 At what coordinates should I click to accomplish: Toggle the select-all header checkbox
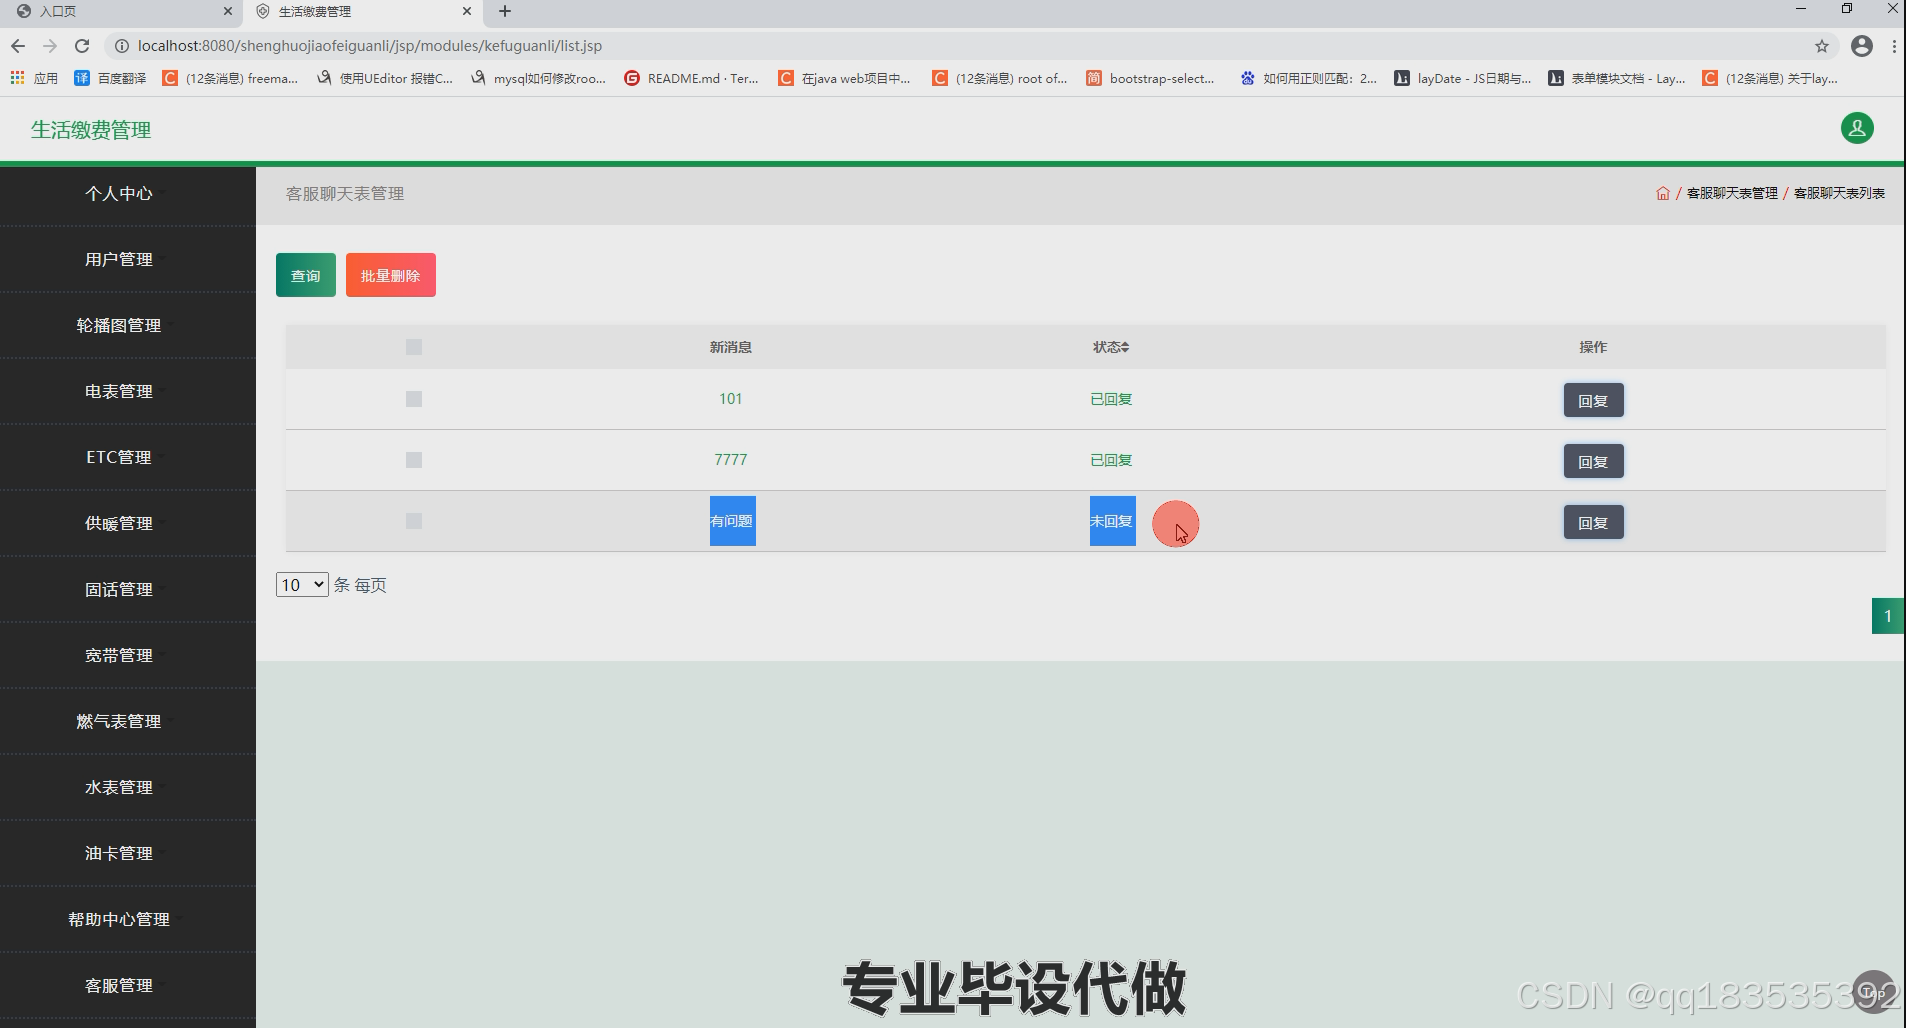pyautogui.click(x=414, y=347)
